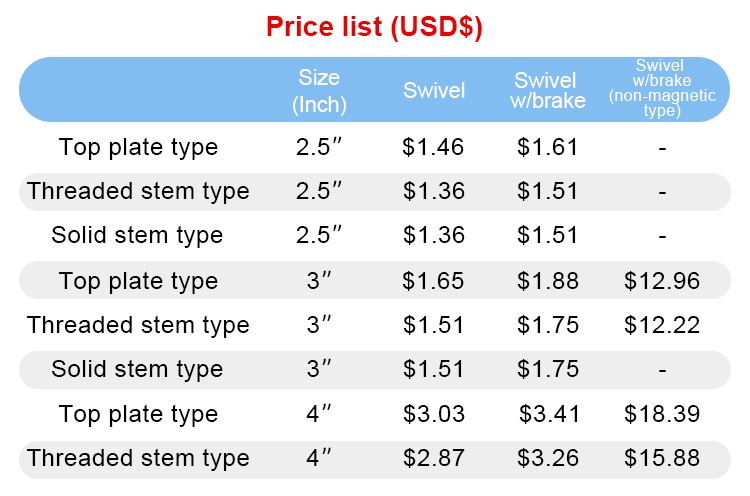
Task: Select the $3.03 swivel price
Action: coord(433,414)
